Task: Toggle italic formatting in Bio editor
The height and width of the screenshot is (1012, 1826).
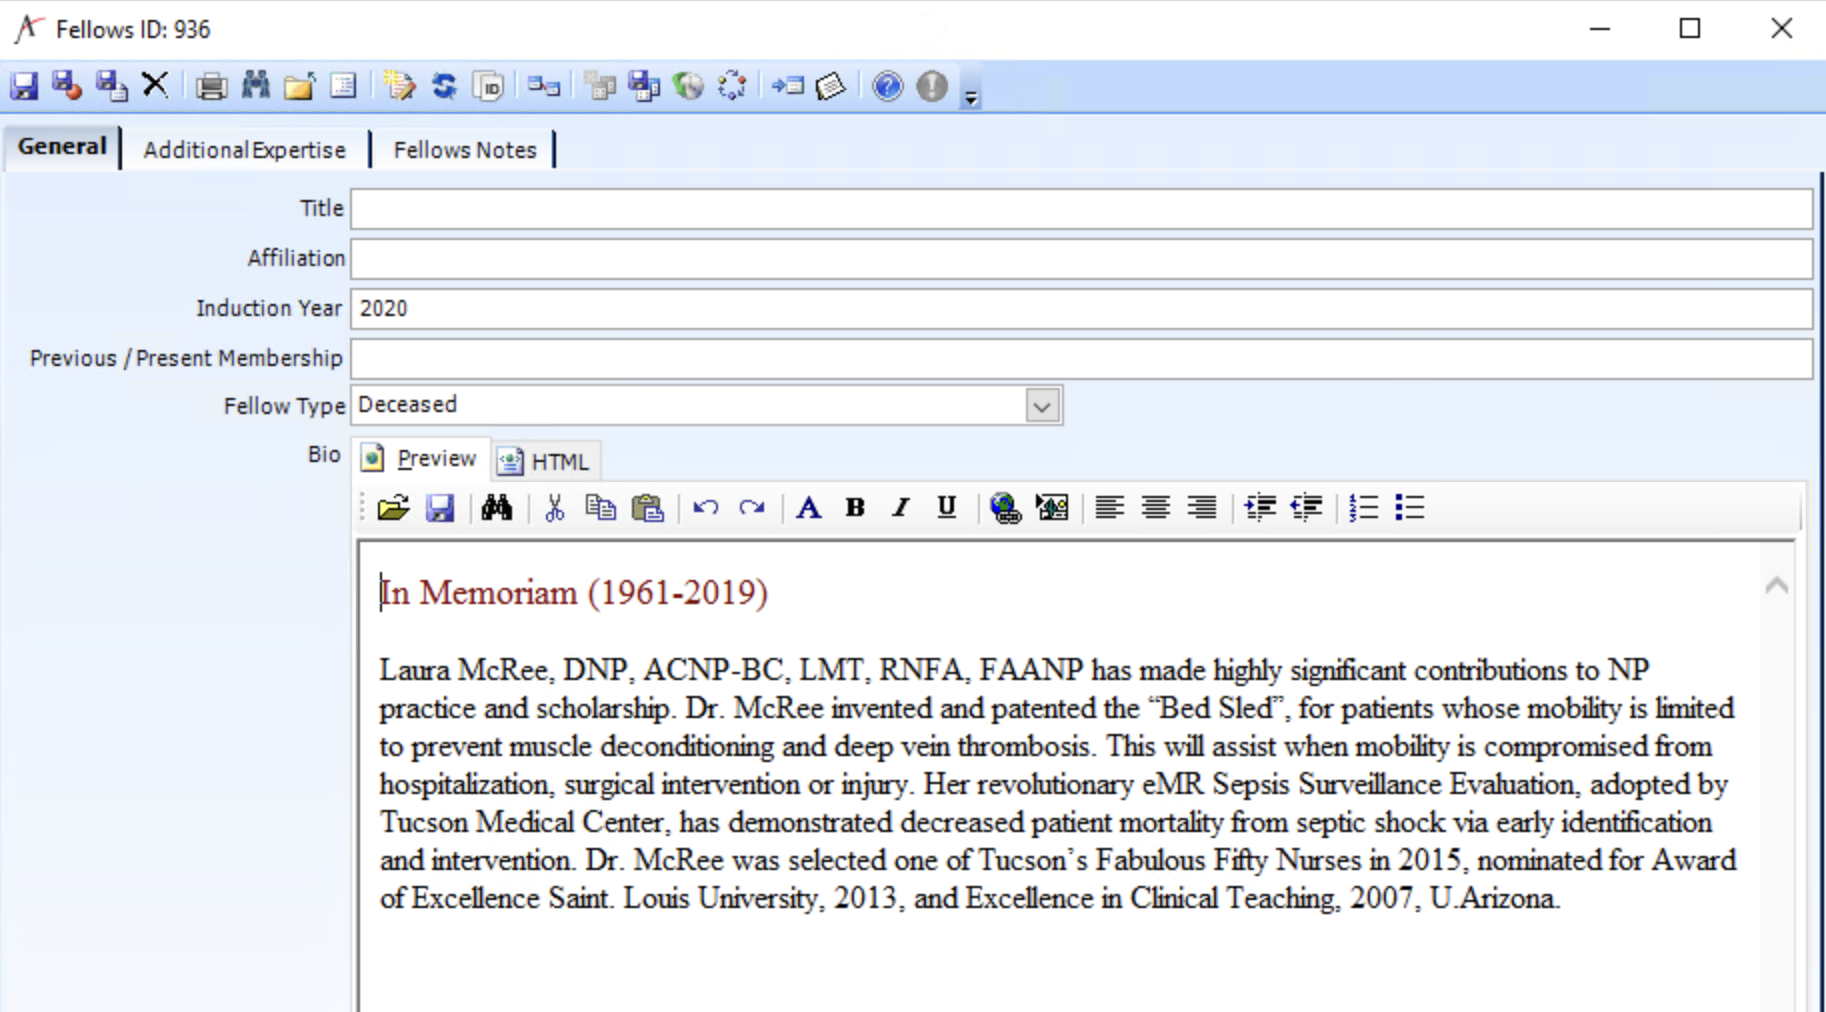Action: pos(900,508)
